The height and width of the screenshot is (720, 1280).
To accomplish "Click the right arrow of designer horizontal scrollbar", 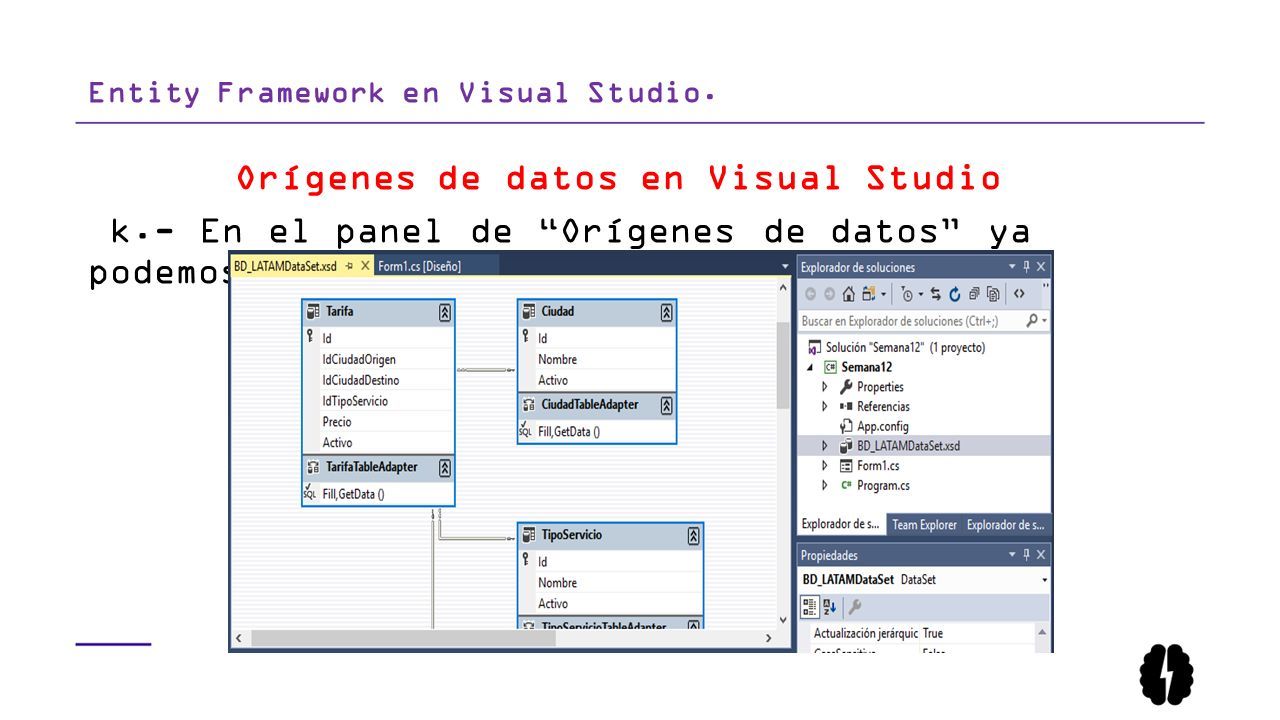I will [x=768, y=638].
